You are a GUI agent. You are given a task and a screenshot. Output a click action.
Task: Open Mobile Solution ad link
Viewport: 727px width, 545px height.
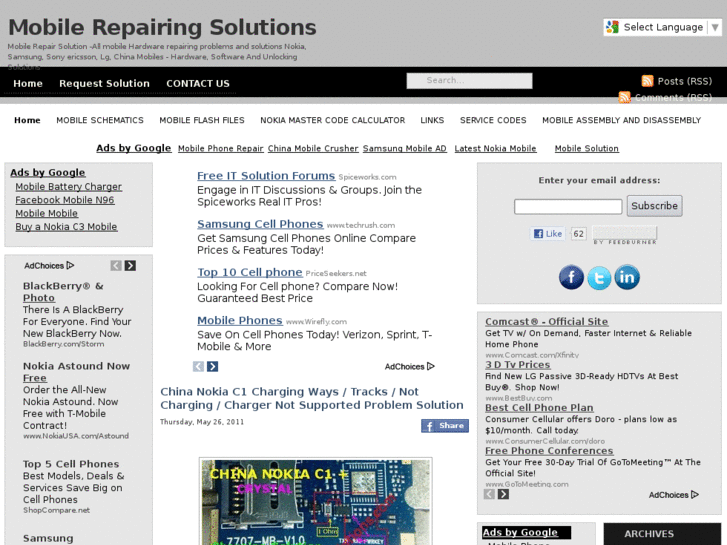click(587, 148)
